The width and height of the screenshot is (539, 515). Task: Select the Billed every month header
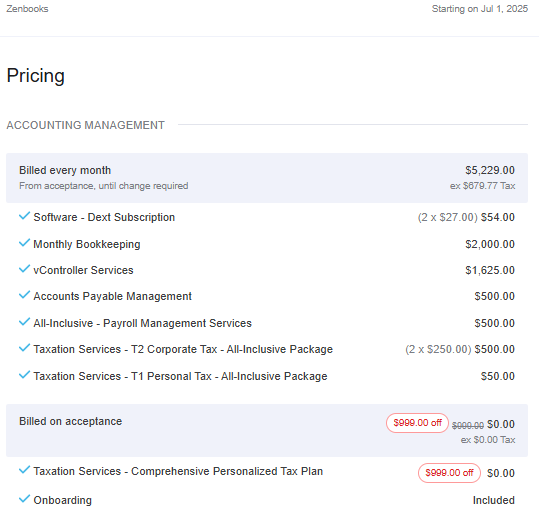pos(267,178)
